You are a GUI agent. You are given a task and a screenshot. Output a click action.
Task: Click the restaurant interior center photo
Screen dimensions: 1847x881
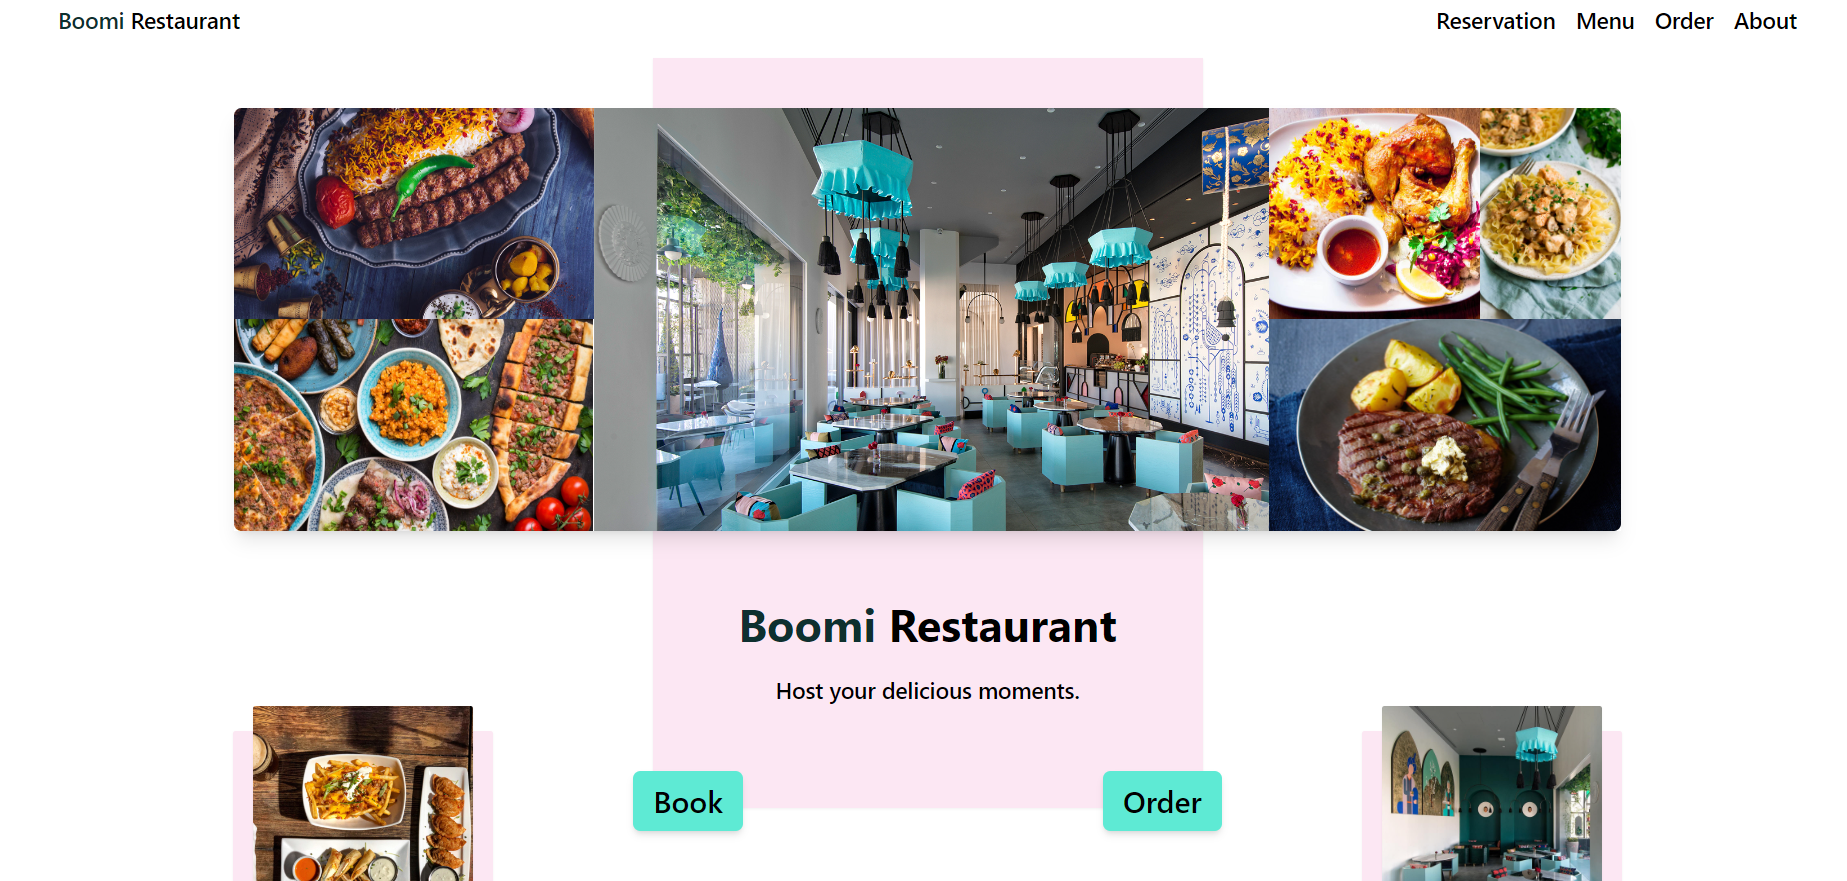(x=931, y=319)
